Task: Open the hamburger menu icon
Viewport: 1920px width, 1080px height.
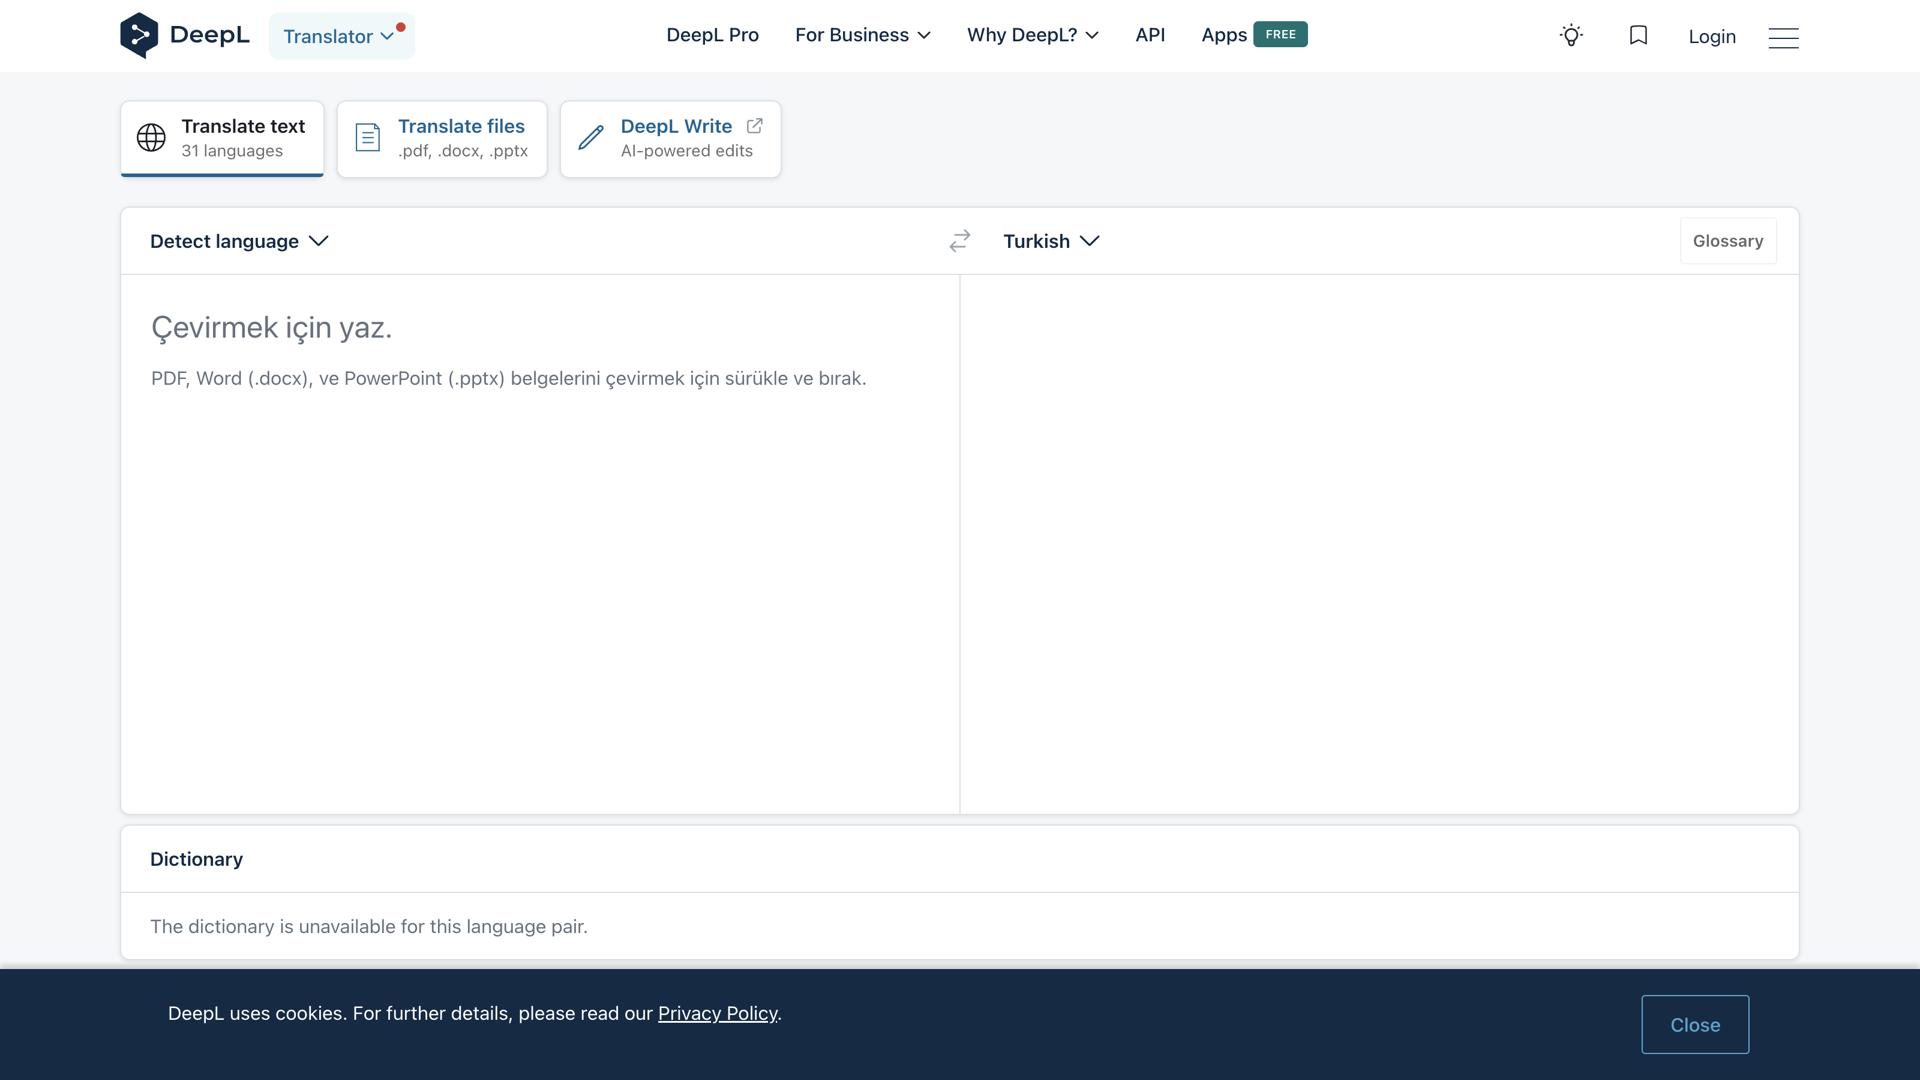Action: pos(1784,38)
